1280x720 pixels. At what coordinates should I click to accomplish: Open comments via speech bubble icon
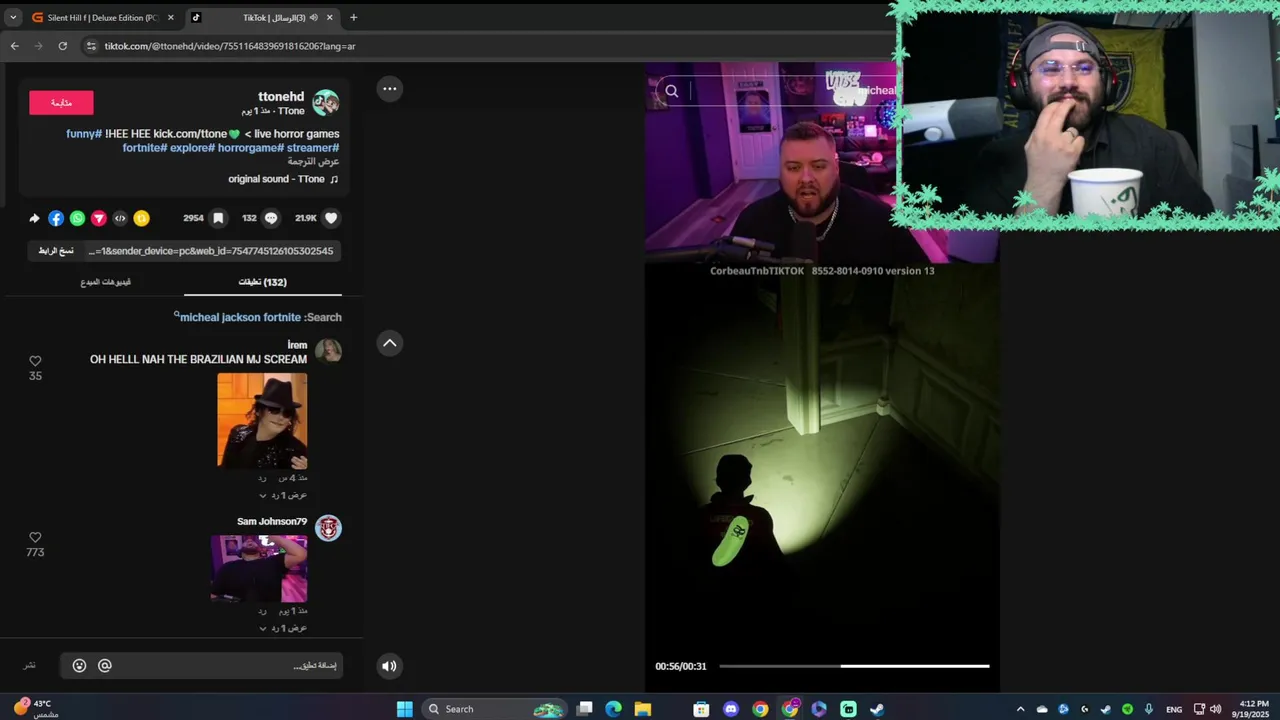[271, 218]
